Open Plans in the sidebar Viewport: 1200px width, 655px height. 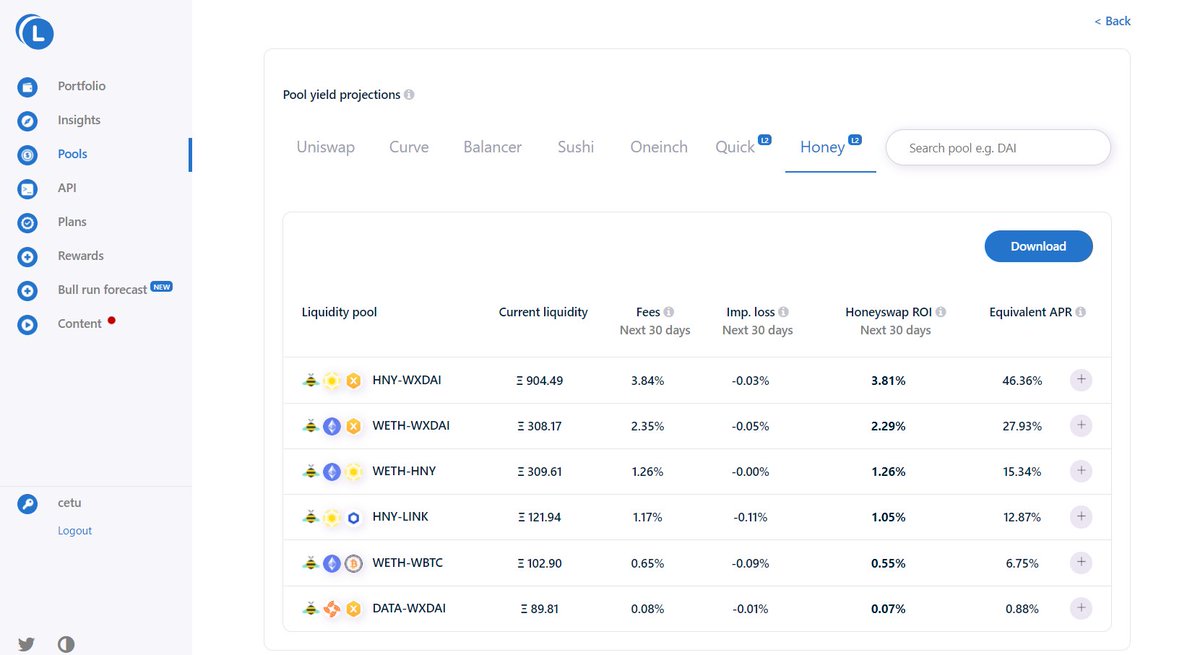pos(72,222)
